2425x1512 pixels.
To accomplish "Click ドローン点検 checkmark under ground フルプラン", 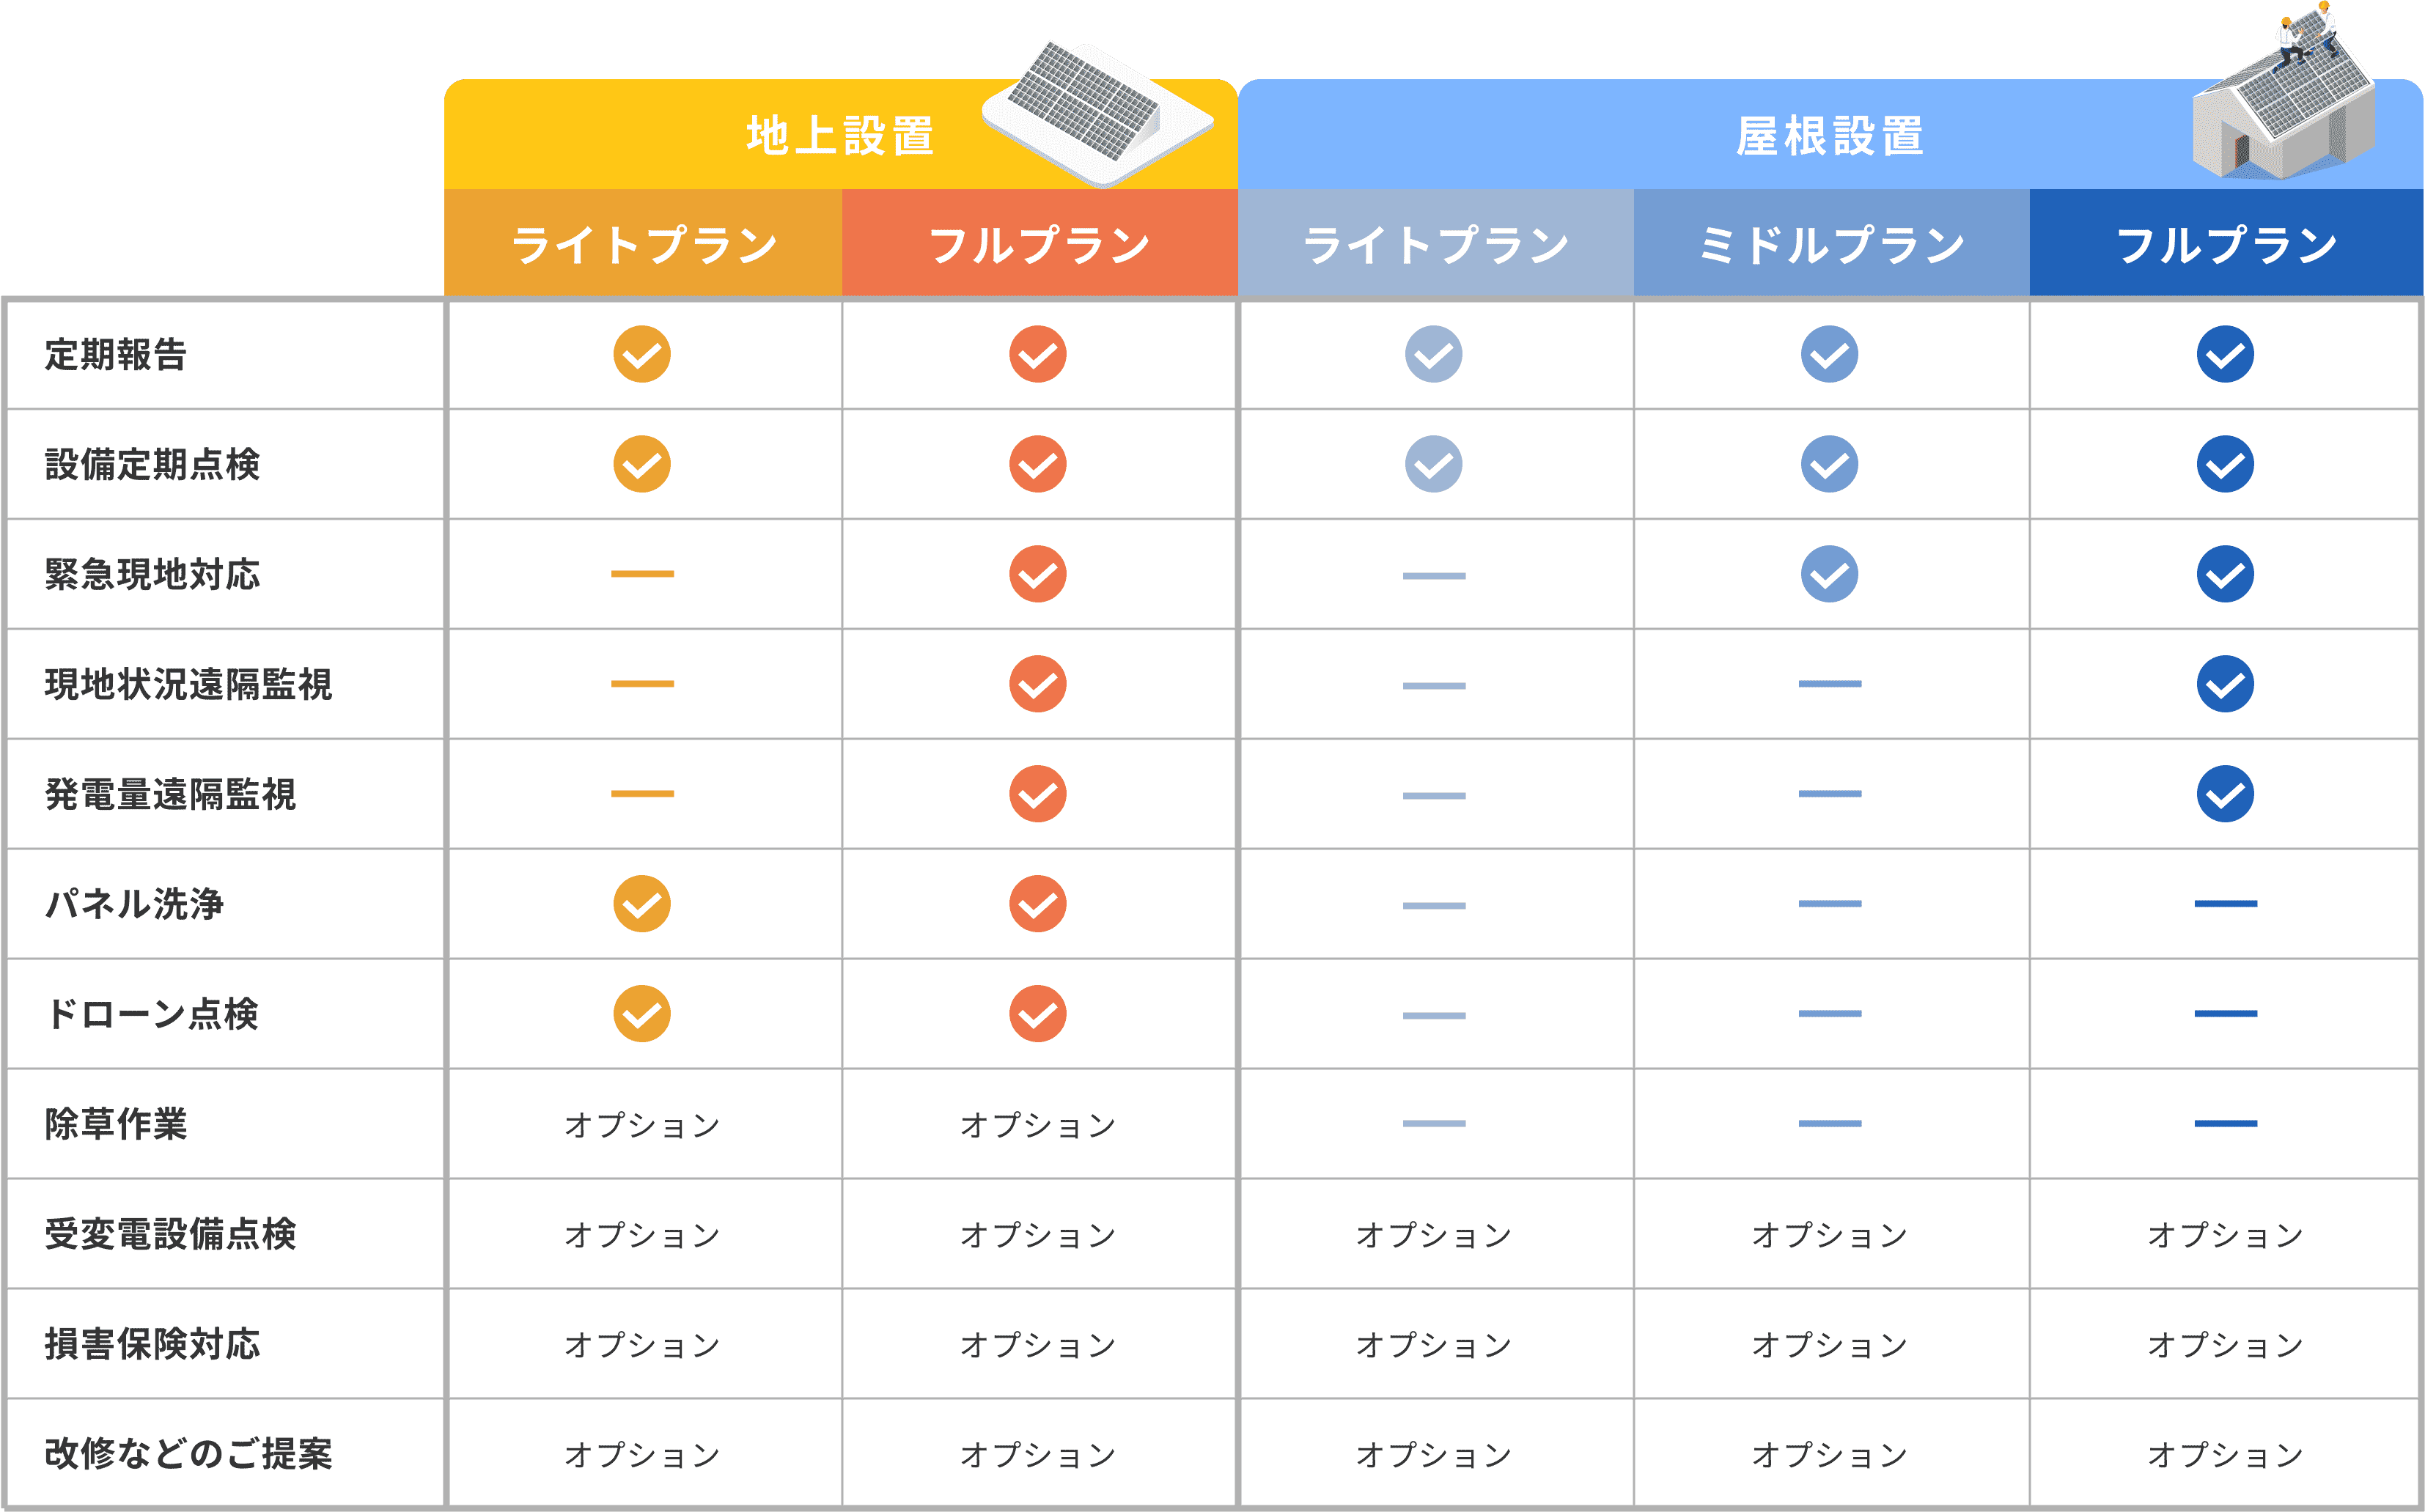I will pos(1038,1014).
